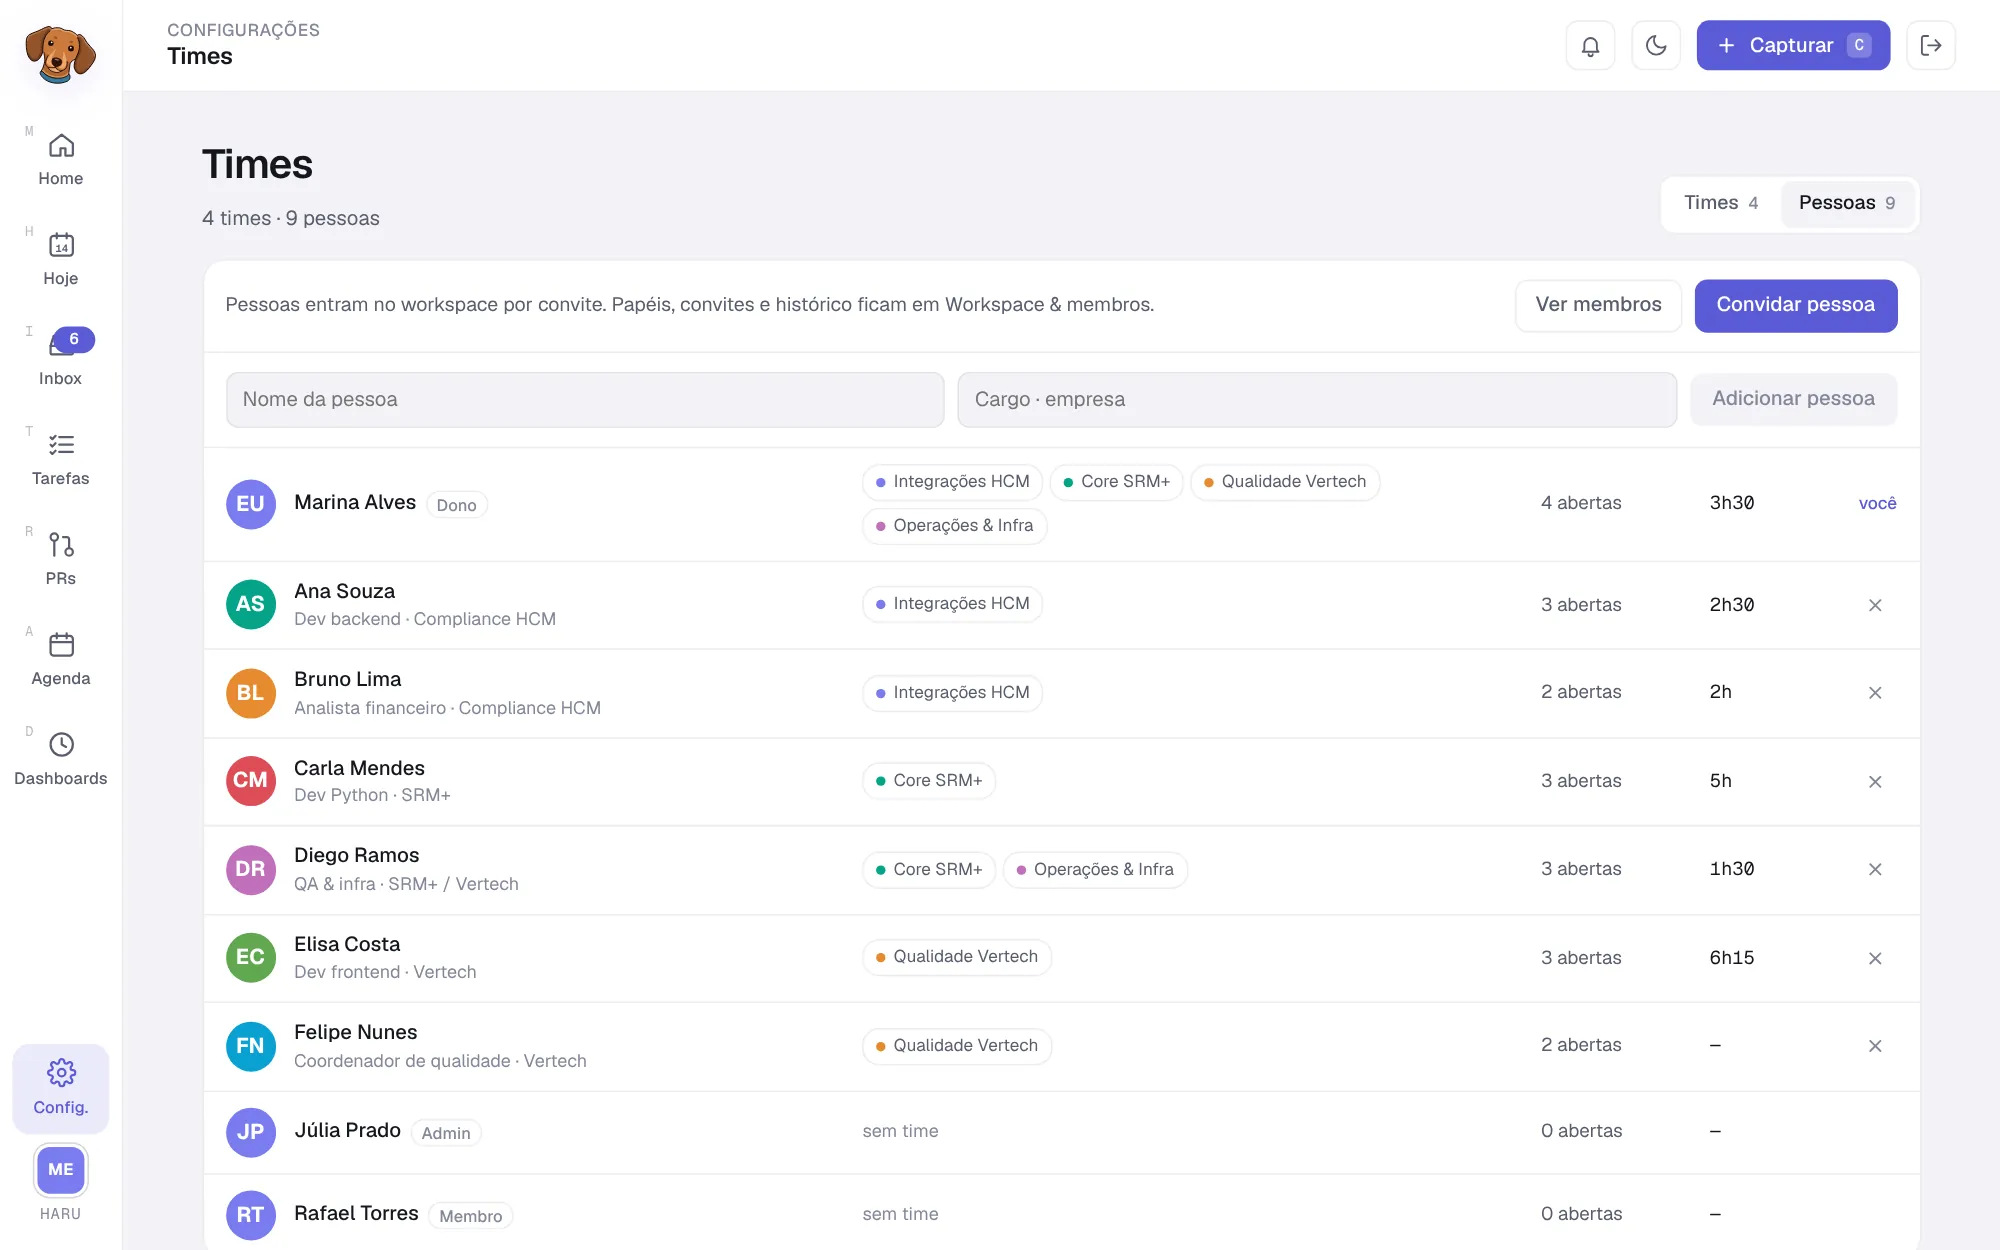Screen dimensions: 2000x1250
Task: Open Agenda calendar icon
Action: pyautogui.click(x=61, y=645)
